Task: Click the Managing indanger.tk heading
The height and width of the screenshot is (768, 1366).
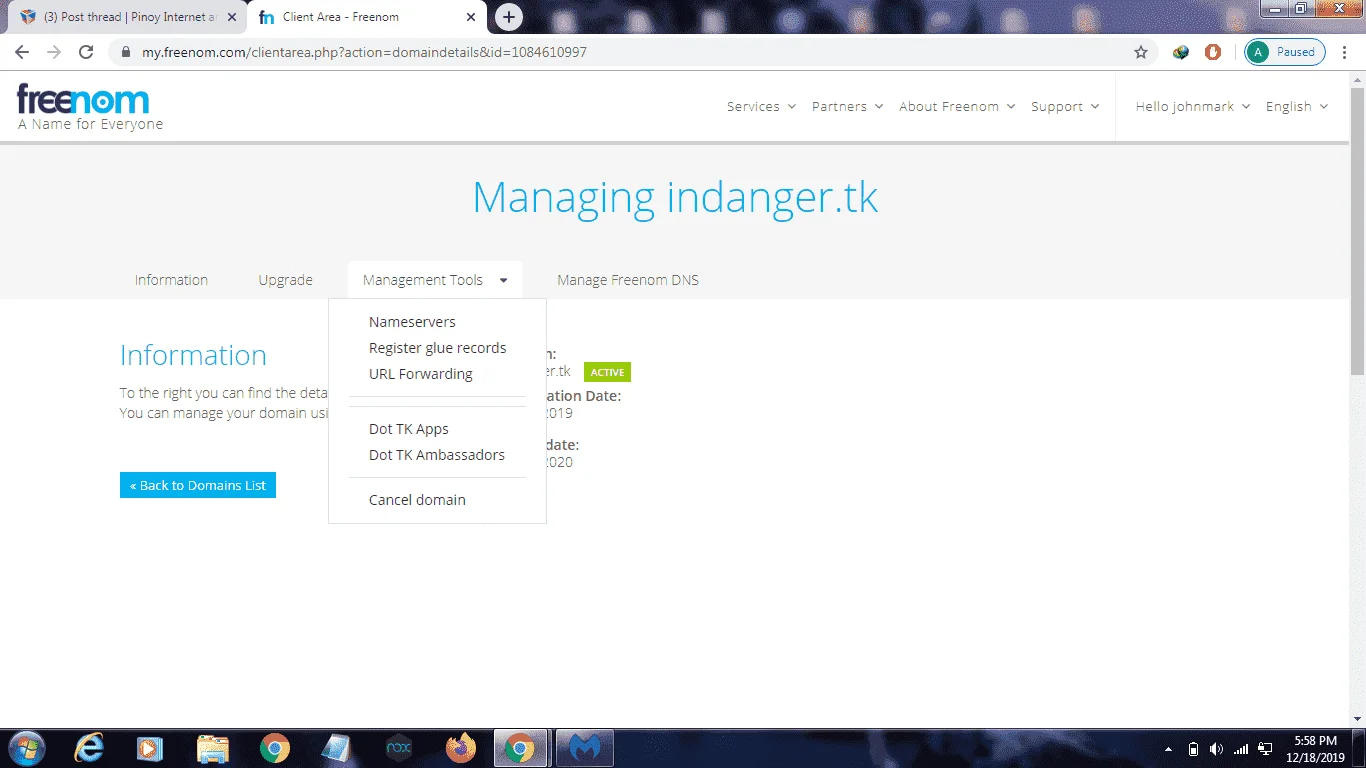Action: point(675,197)
